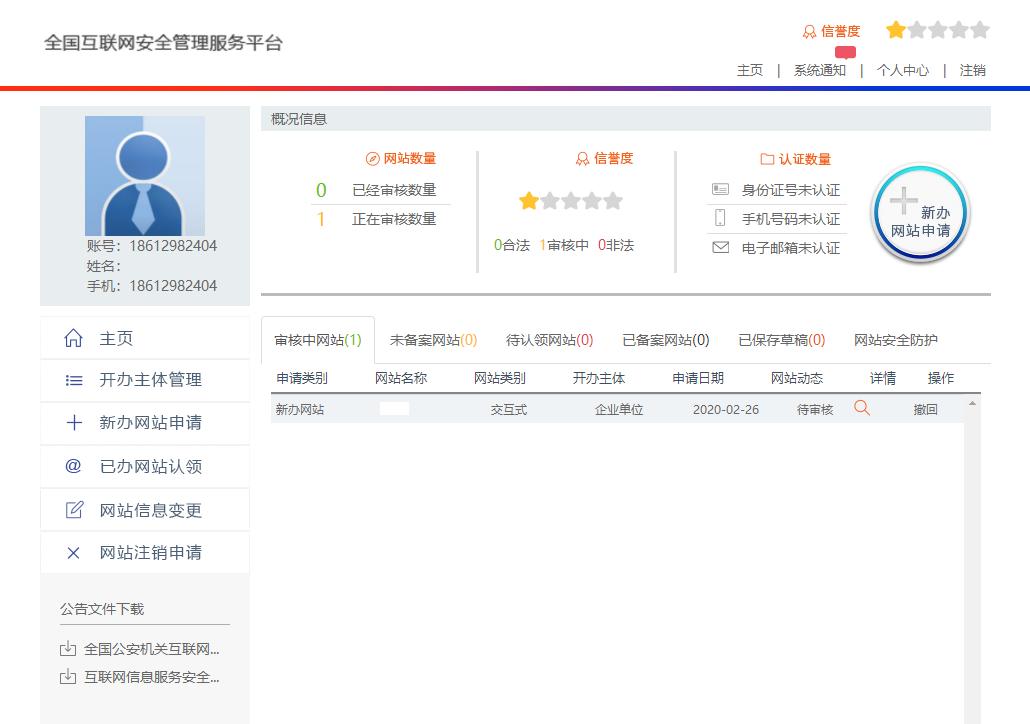Open the 个人中心 menu item
This screenshot has width=1030, height=724.
(902, 70)
